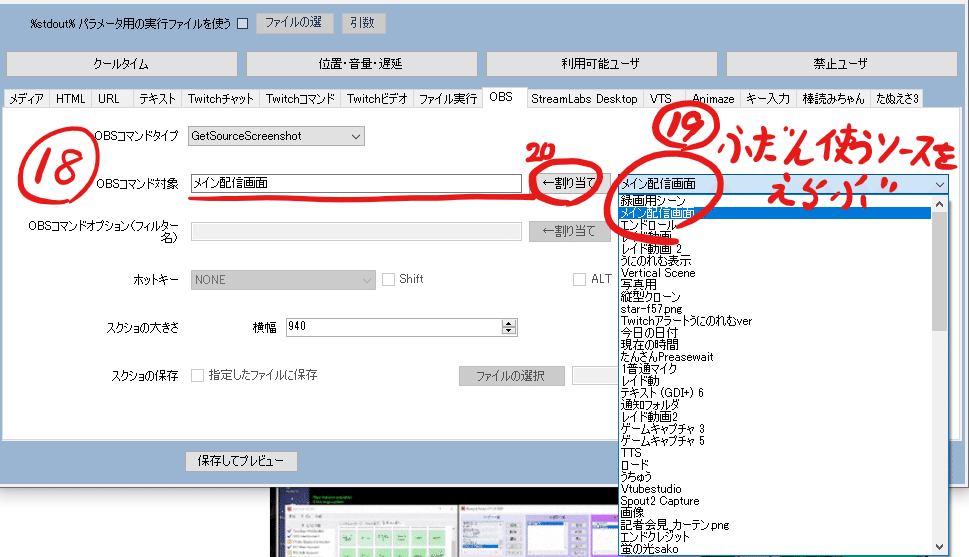Click the OBSコマンド対象 text field
Image resolution: width=969 pixels, height=557 pixels.
tap(356, 183)
